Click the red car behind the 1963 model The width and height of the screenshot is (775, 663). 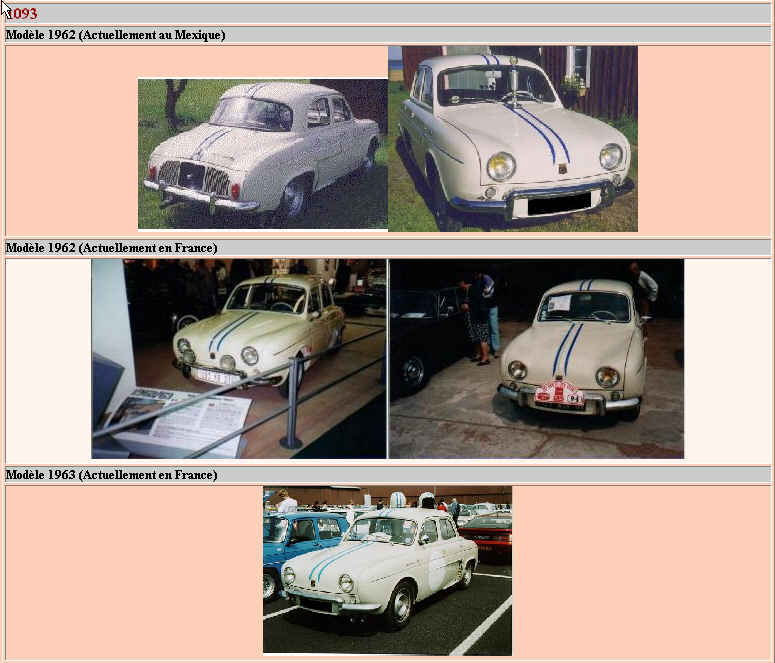[488, 533]
